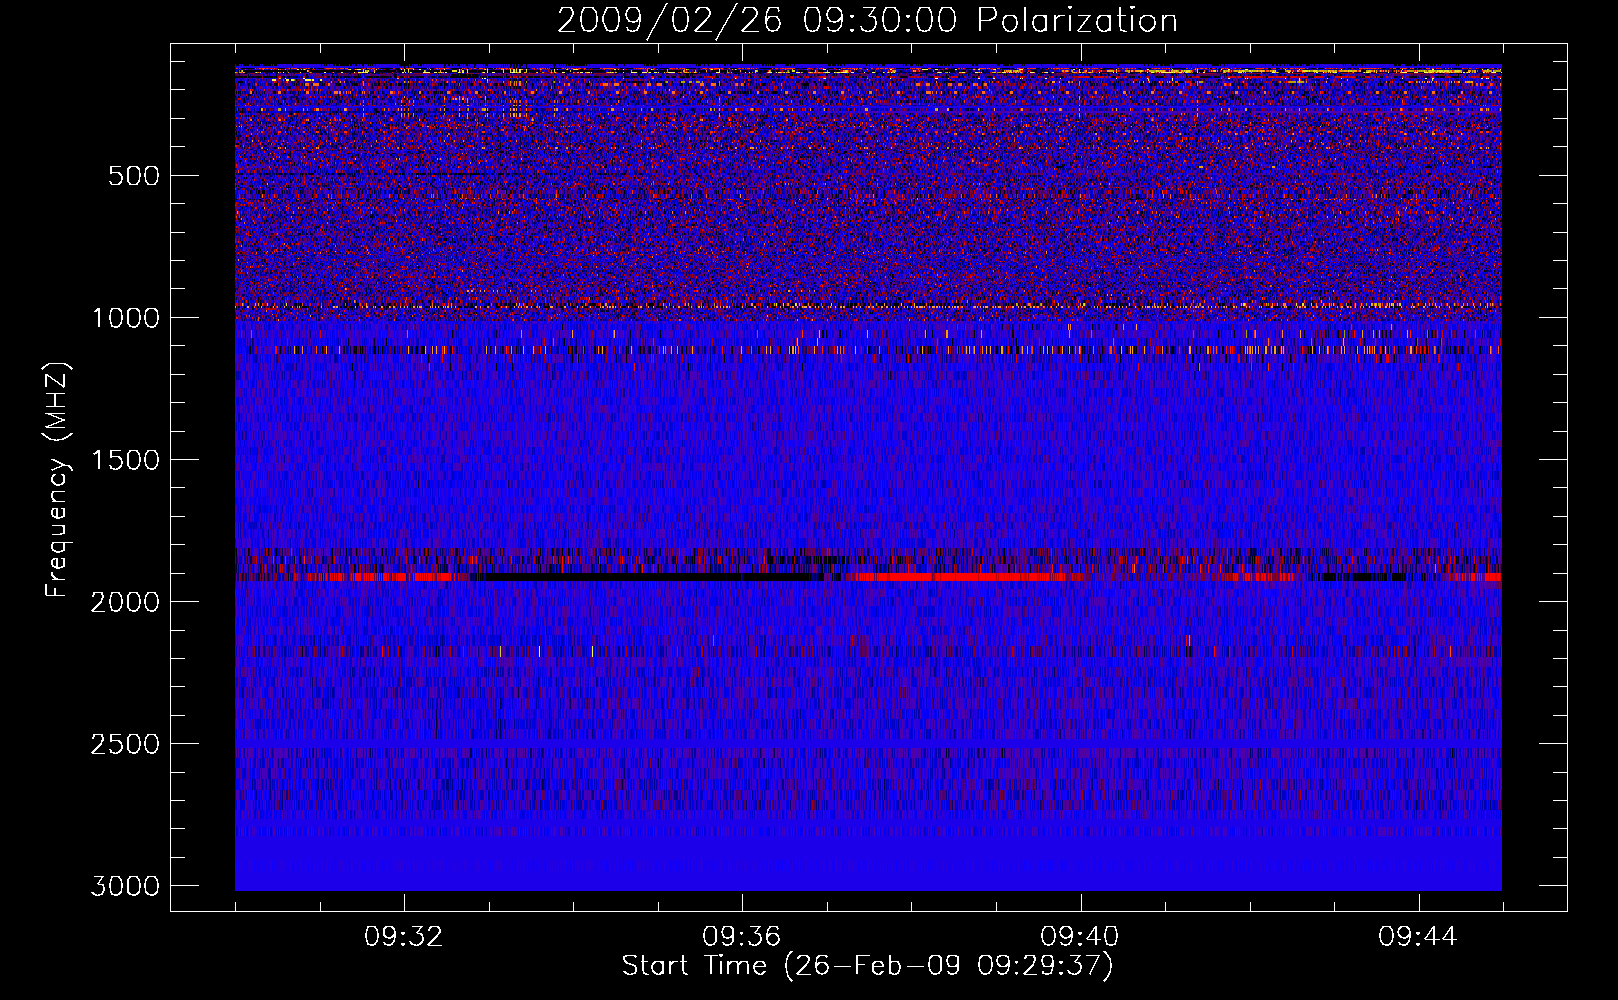1618x1000 pixels.
Task: Click the 09:40 time tick label
Action: [1080, 937]
